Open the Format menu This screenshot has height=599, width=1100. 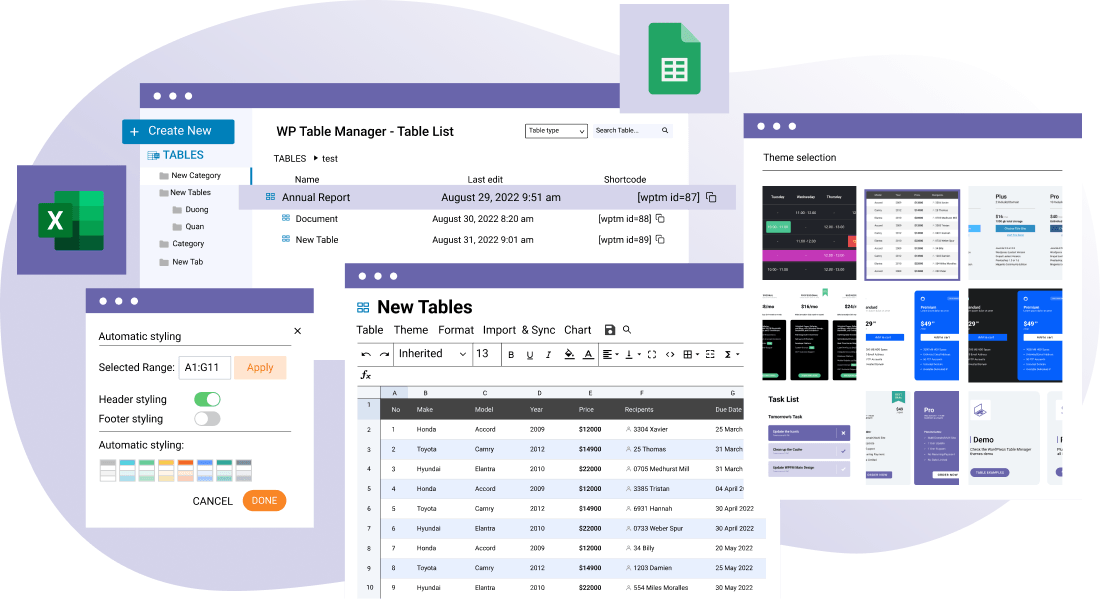click(456, 330)
